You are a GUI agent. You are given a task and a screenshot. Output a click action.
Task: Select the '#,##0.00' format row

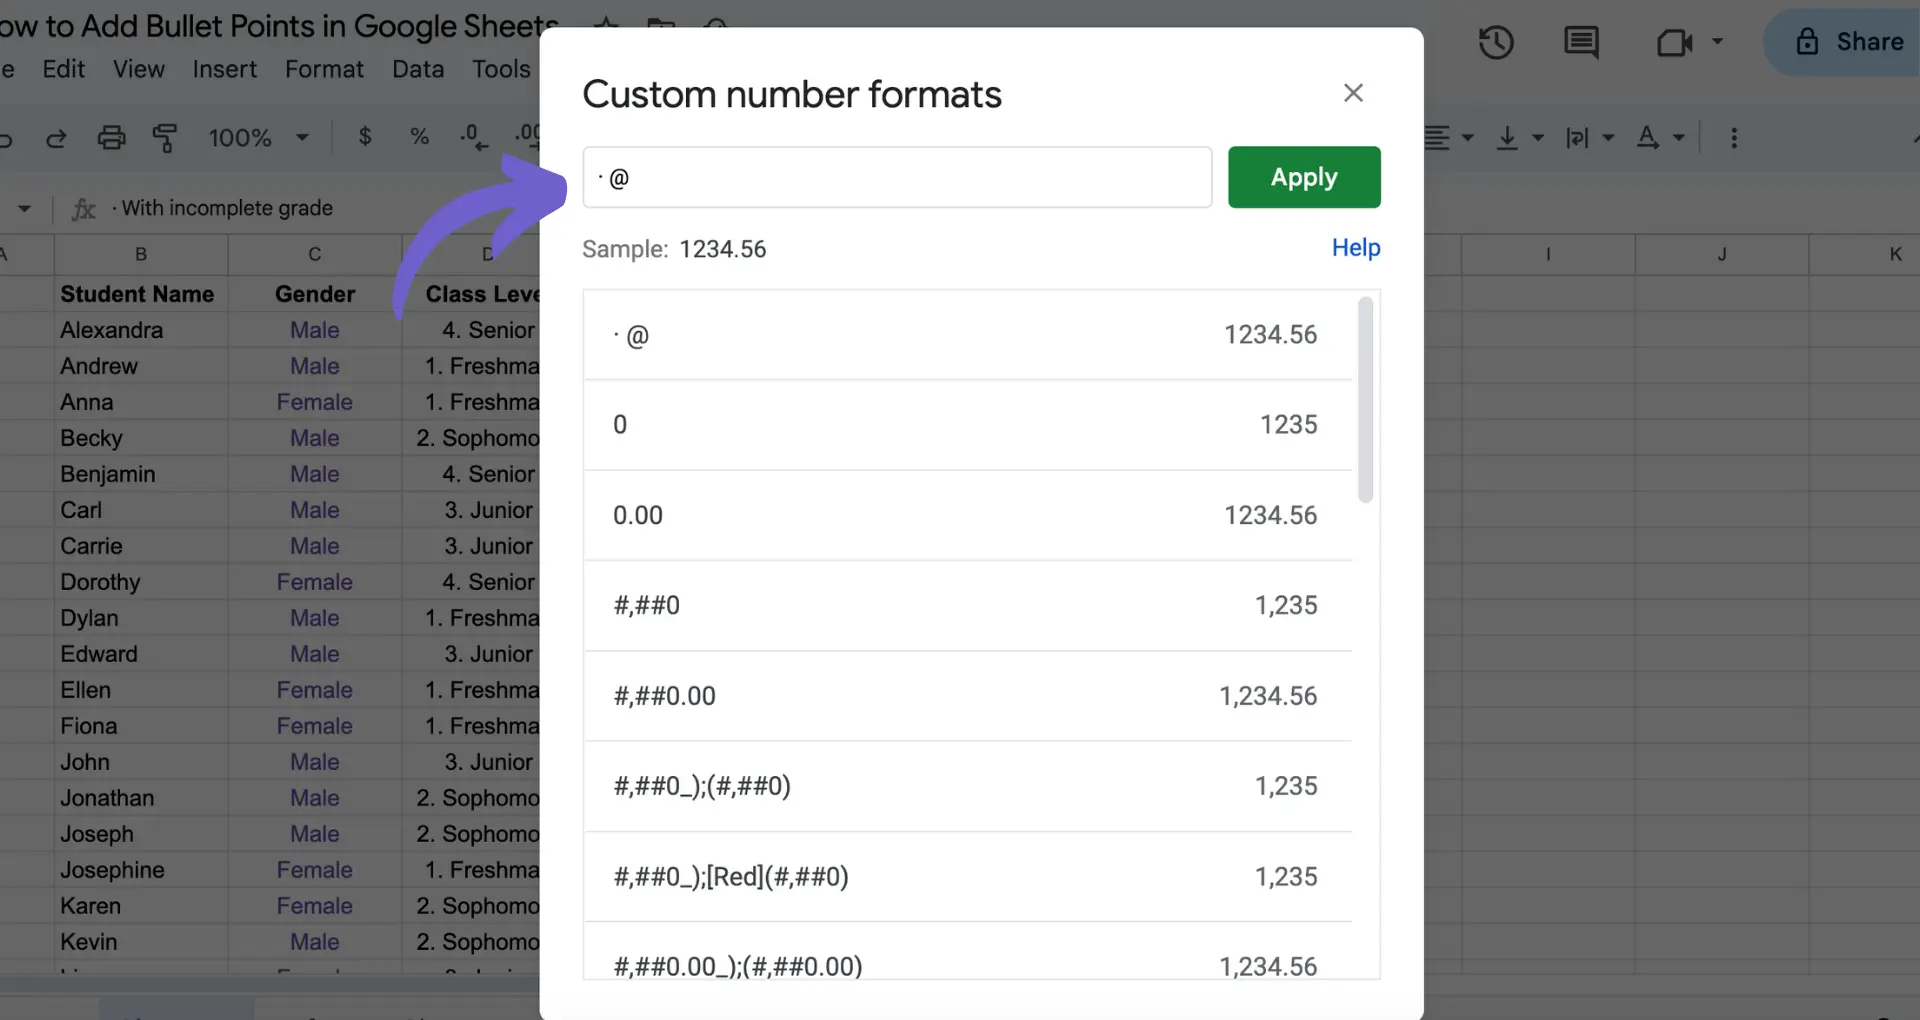point(967,696)
